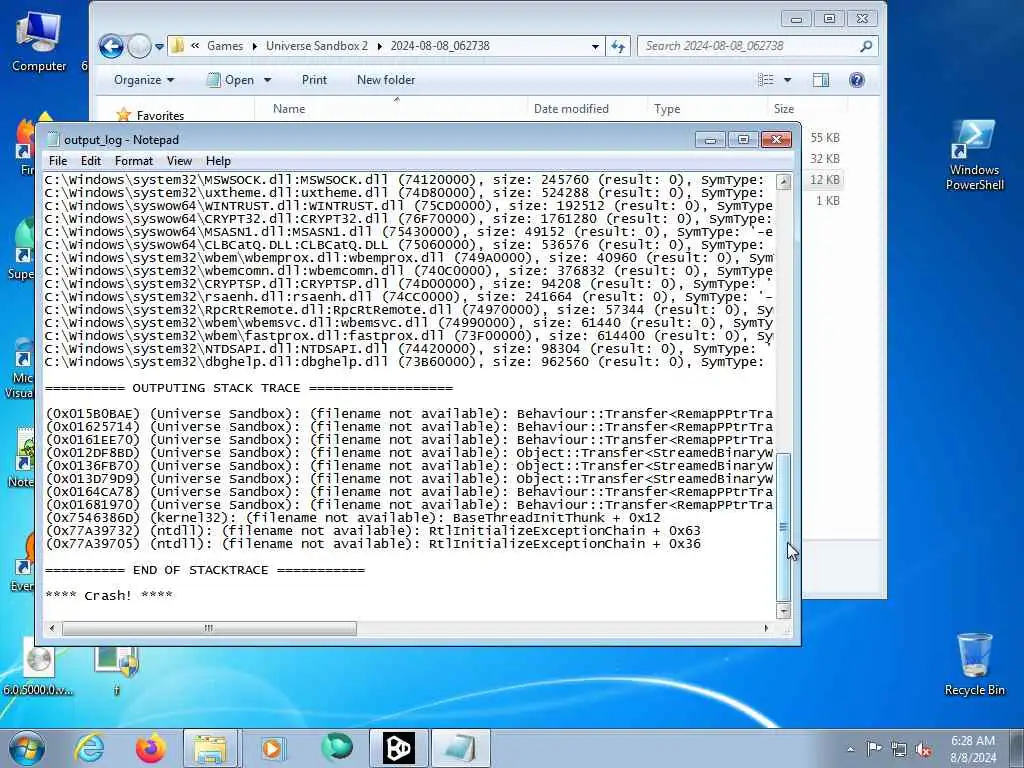The image size is (1024, 768).
Task: Sort by Name column header
Action: (289, 108)
